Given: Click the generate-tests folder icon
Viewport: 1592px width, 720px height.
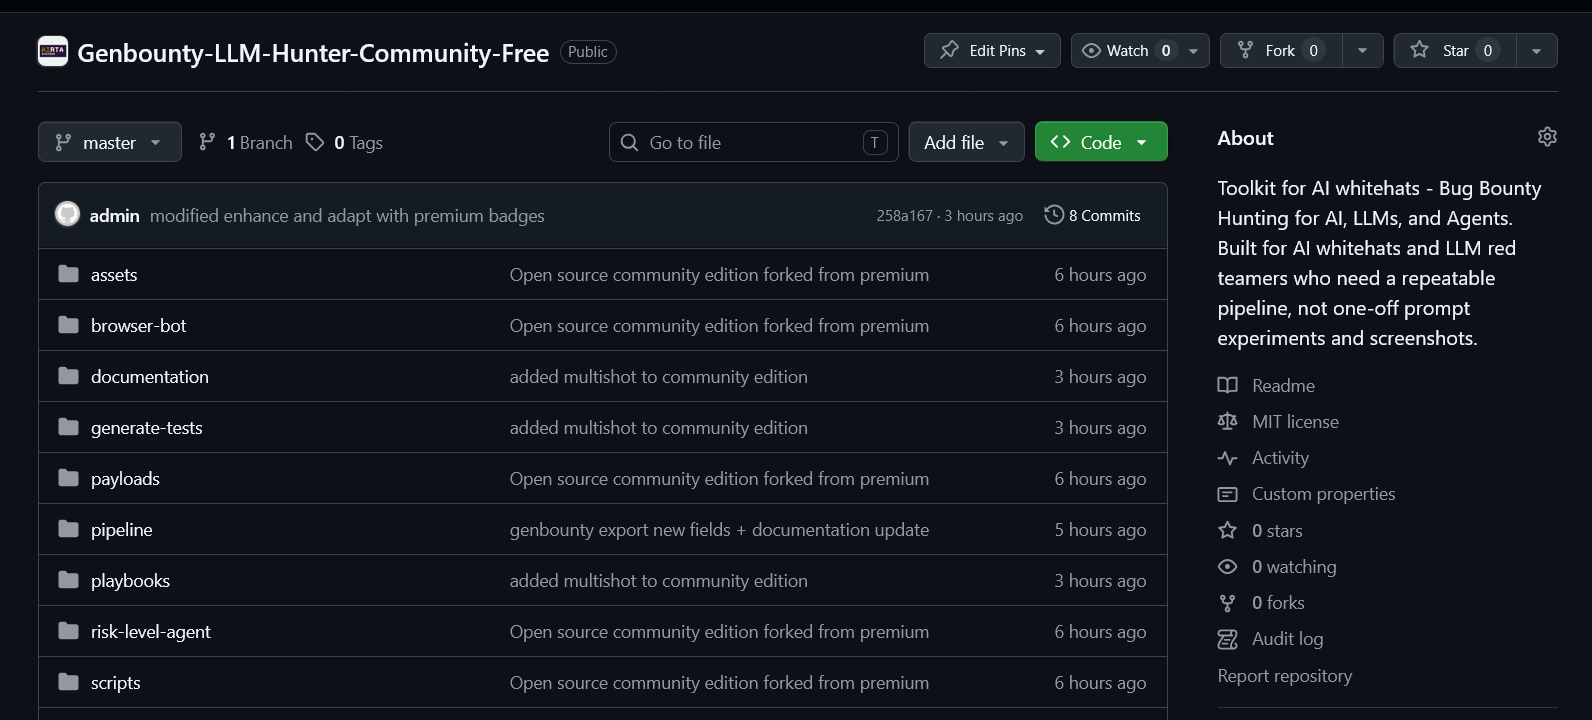Looking at the screenshot, I should point(68,427).
